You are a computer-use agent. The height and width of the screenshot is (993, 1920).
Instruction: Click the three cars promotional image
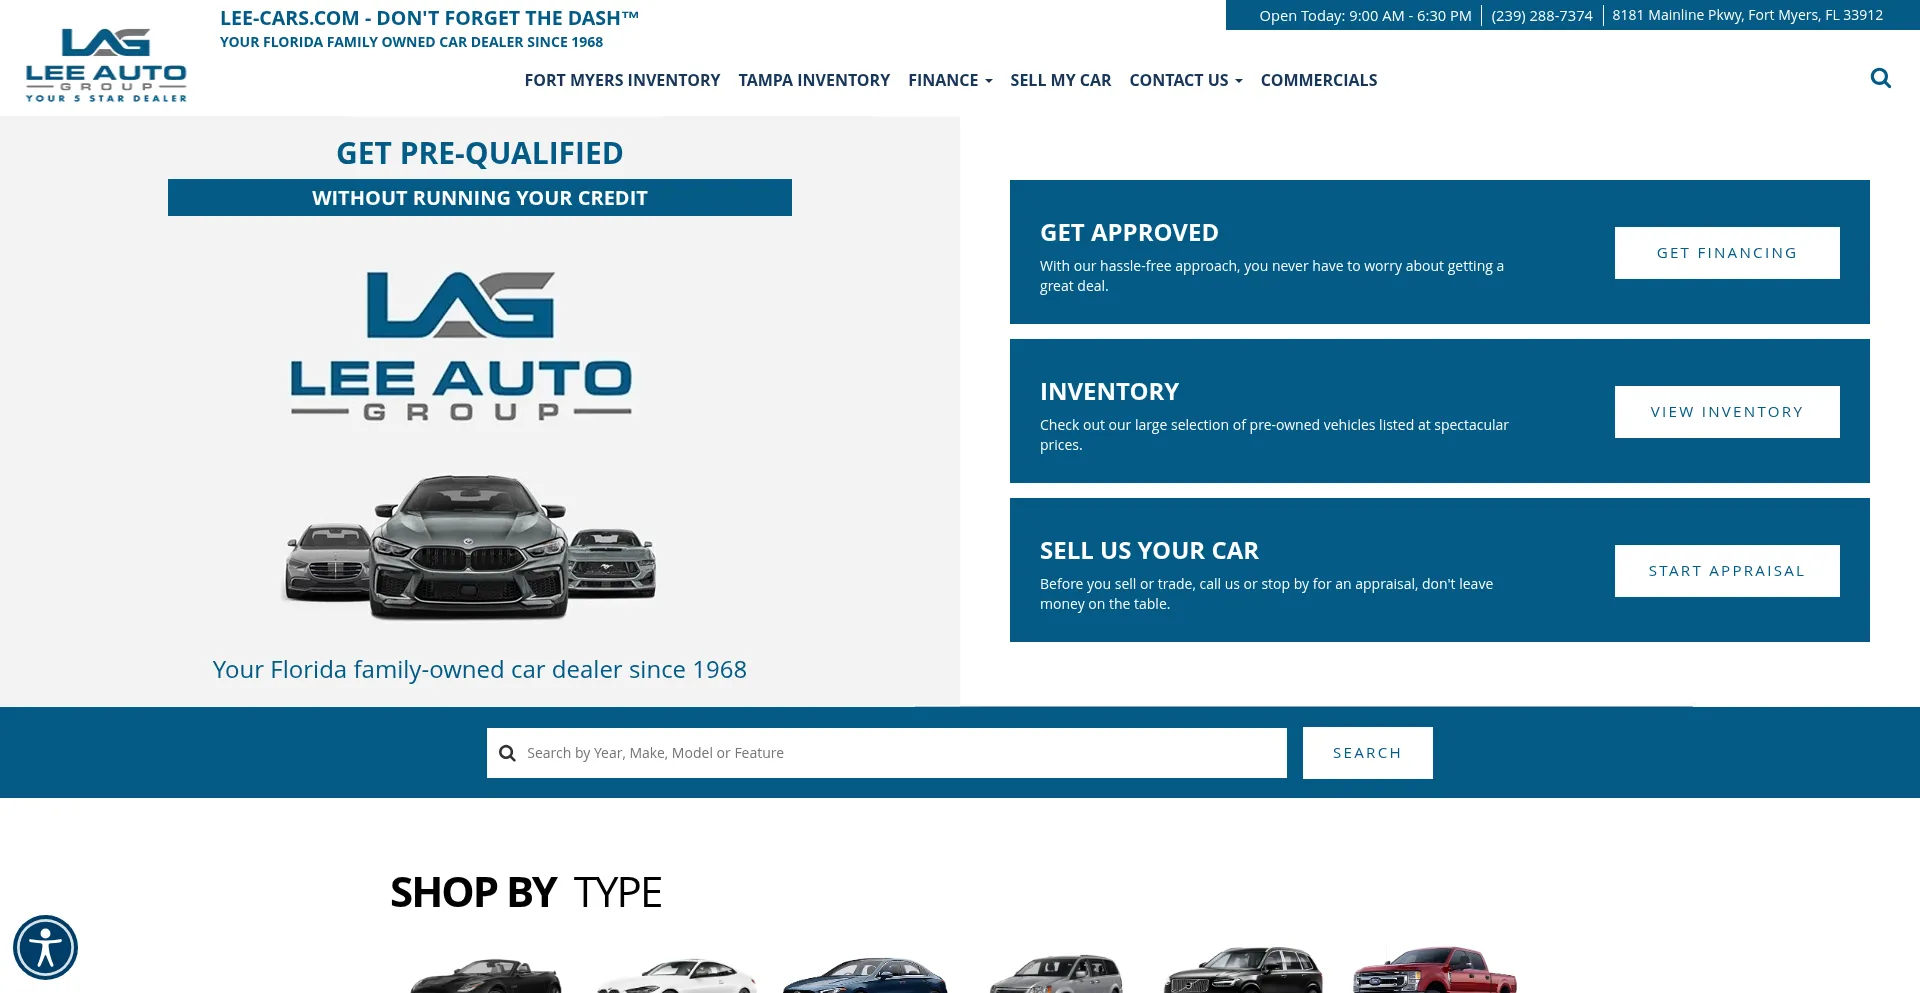point(470,547)
